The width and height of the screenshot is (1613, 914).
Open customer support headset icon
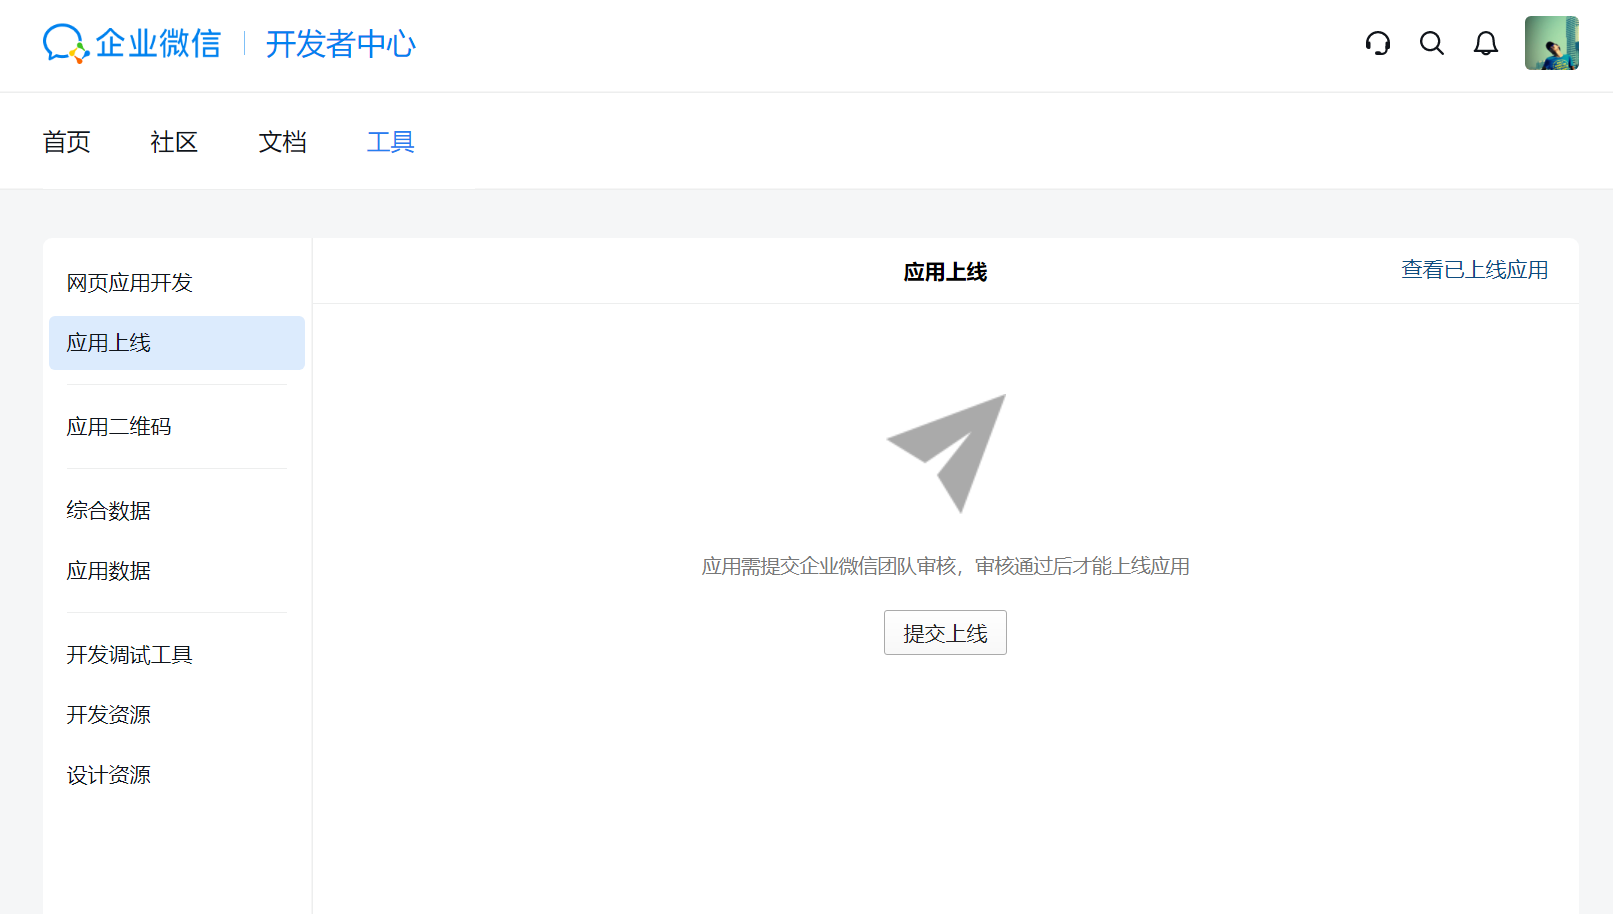[1377, 43]
